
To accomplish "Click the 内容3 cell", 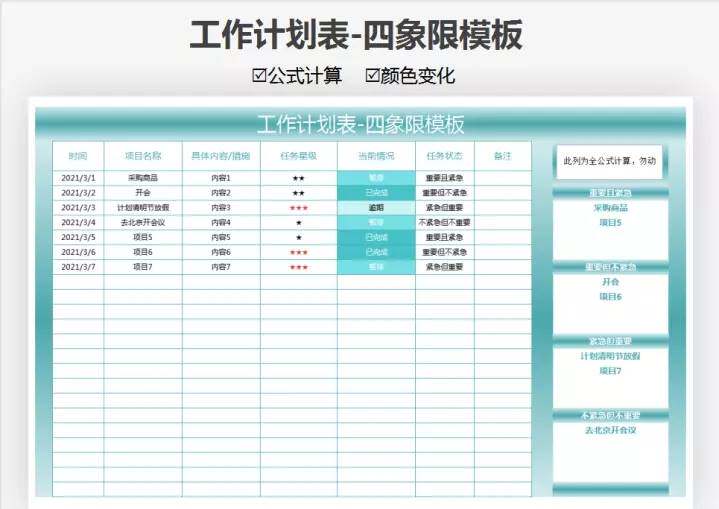I will click(221, 208).
